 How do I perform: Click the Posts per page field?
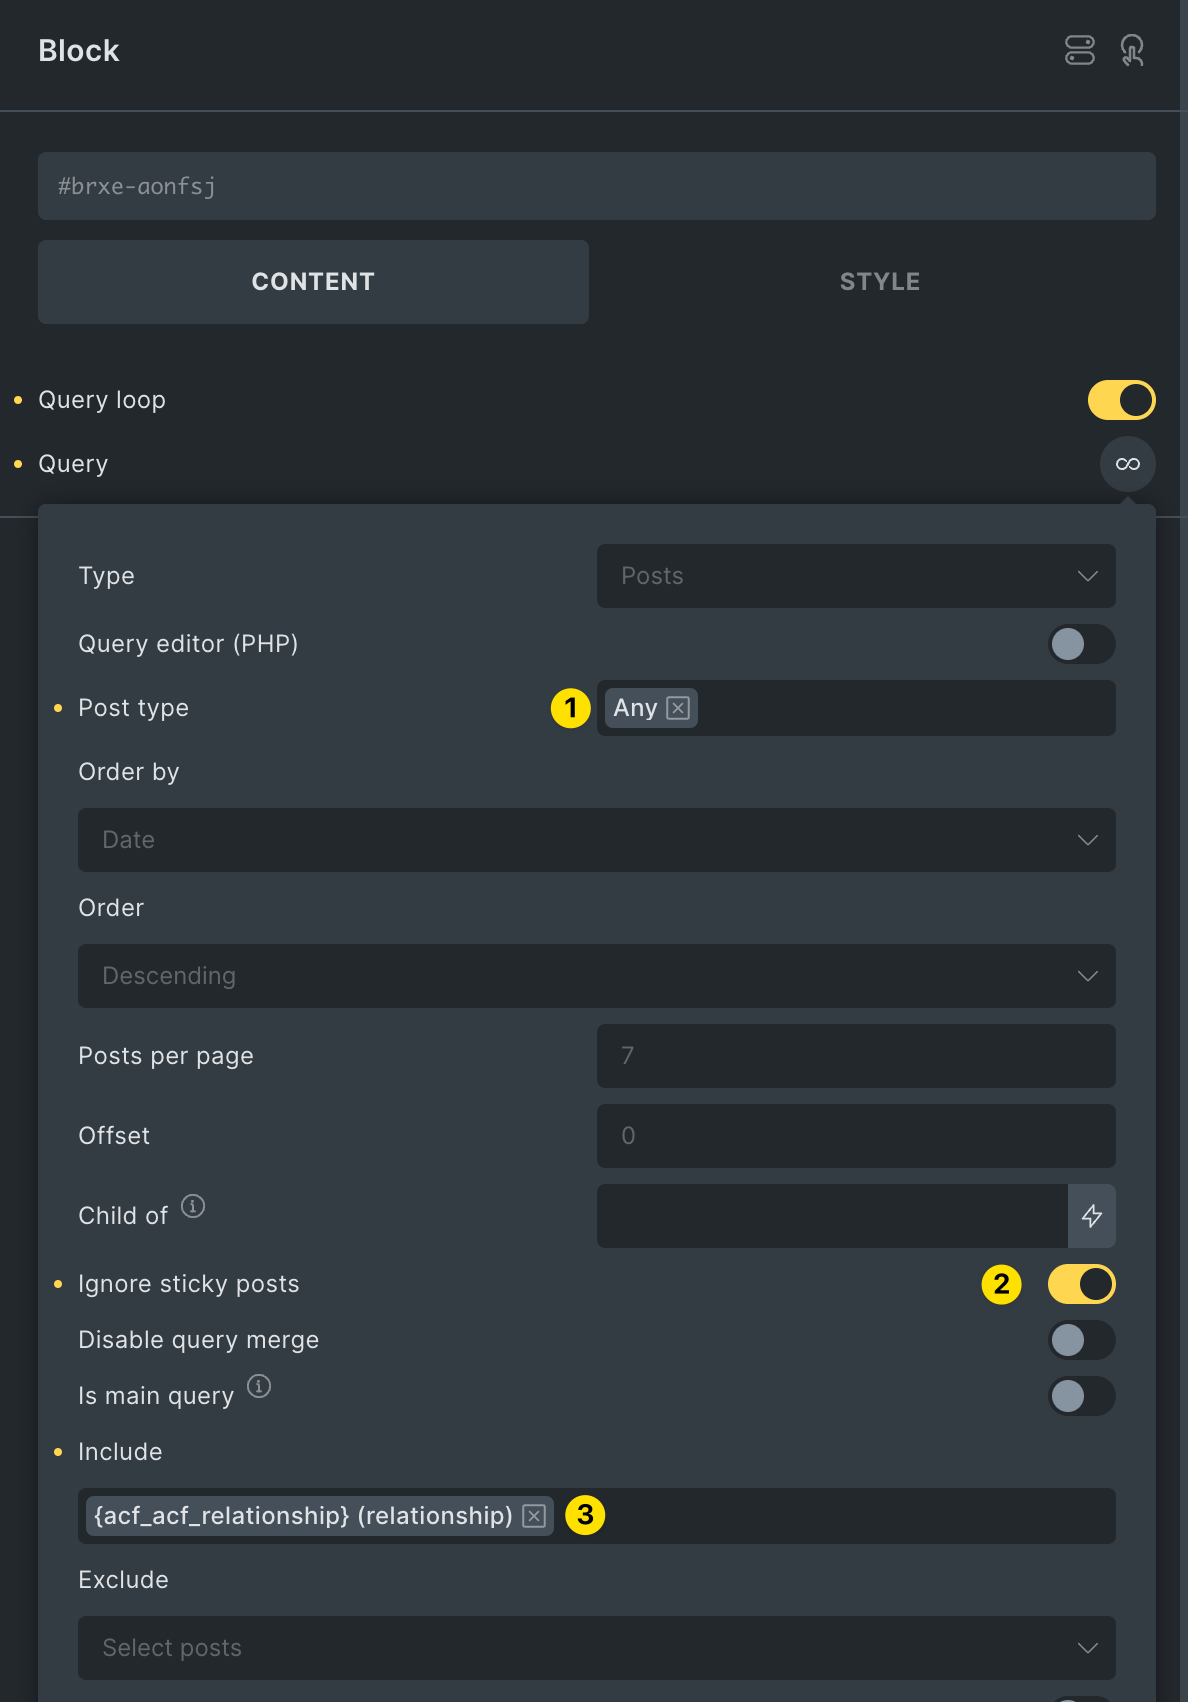coord(856,1056)
